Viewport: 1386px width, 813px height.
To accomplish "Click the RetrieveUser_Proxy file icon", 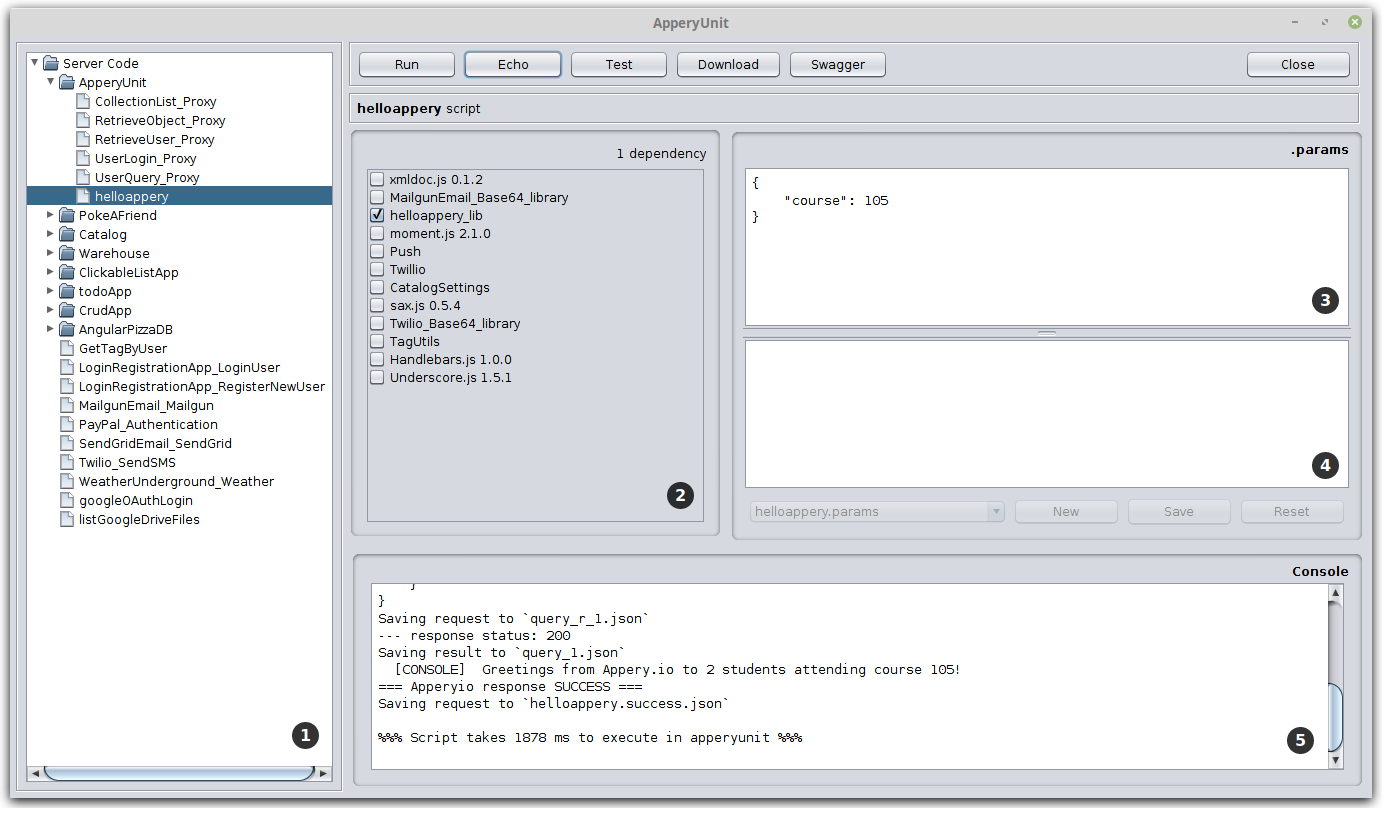I will [84, 139].
